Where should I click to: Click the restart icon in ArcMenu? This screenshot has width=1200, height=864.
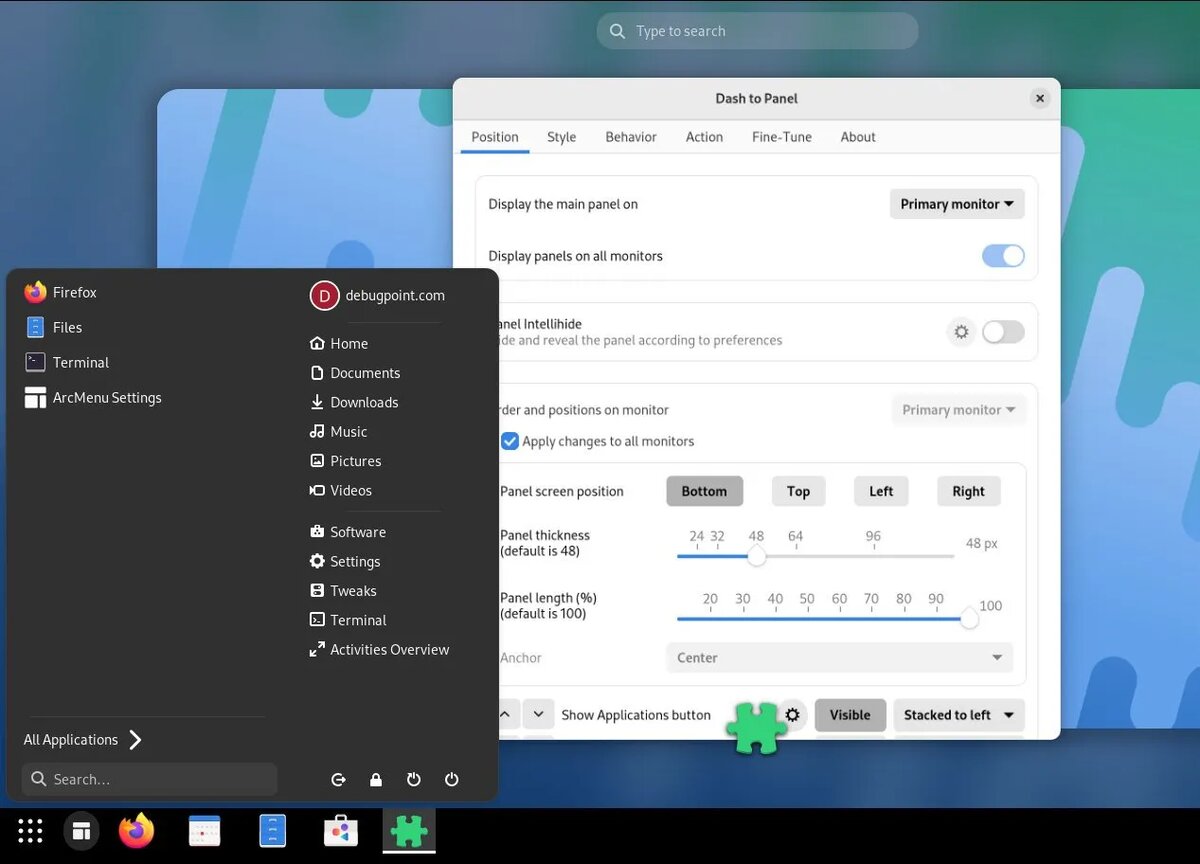413,779
